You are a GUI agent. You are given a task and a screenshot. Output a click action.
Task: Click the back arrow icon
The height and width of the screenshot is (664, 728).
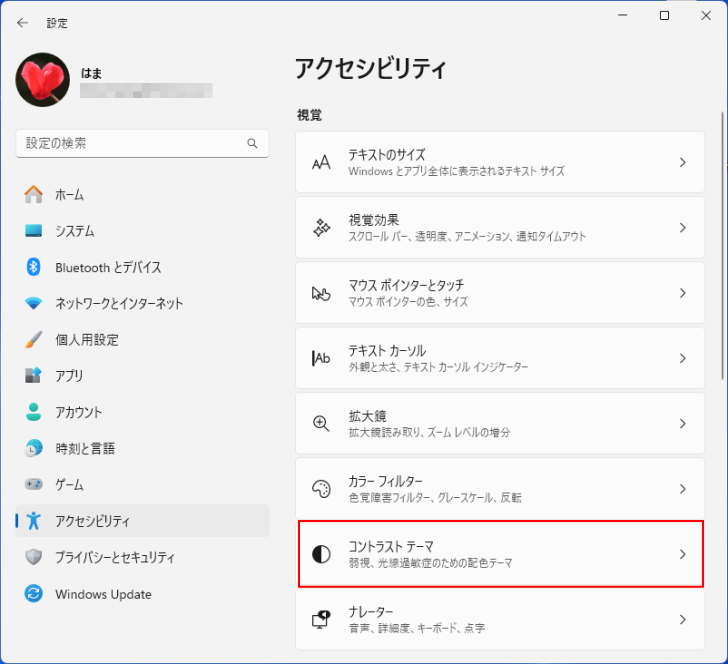22,23
